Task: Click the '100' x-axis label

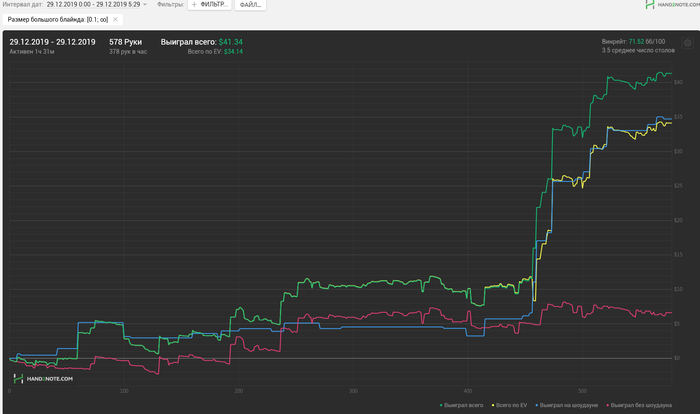Action: (124, 391)
